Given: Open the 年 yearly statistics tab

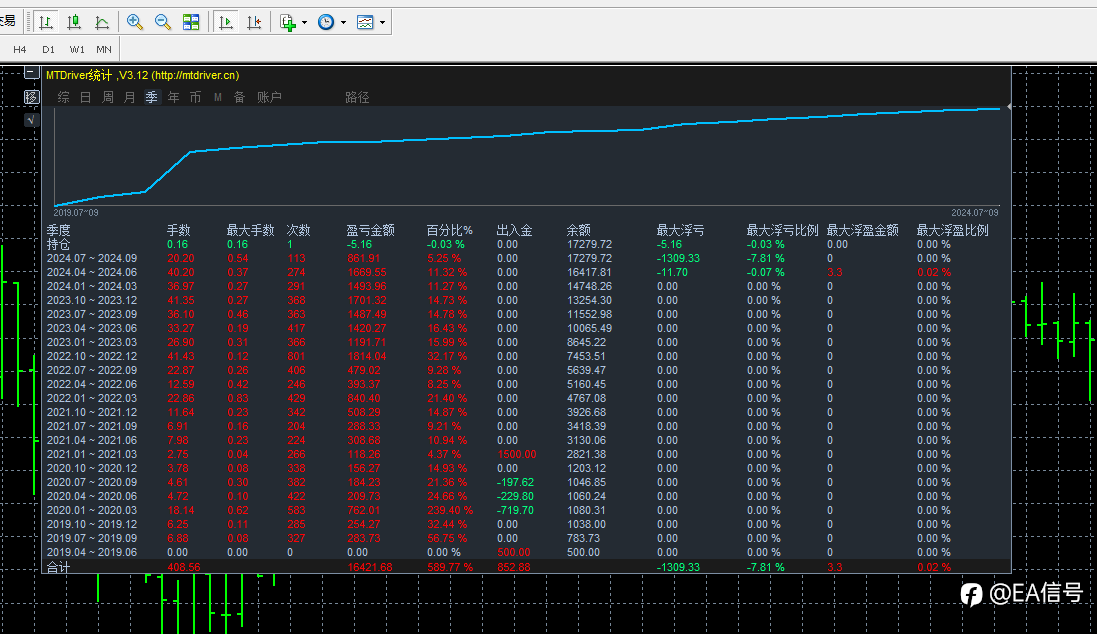Looking at the screenshot, I should [x=174, y=97].
